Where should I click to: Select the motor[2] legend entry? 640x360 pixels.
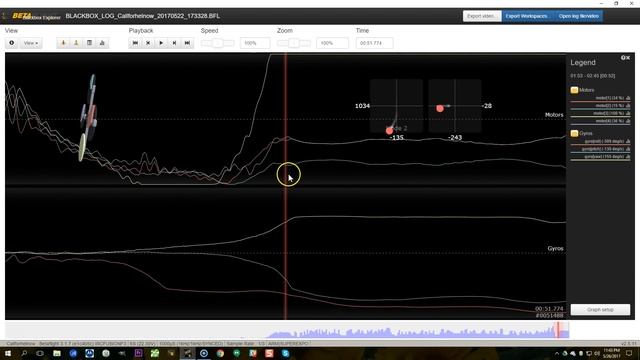pyautogui.click(x=600, y=106)
